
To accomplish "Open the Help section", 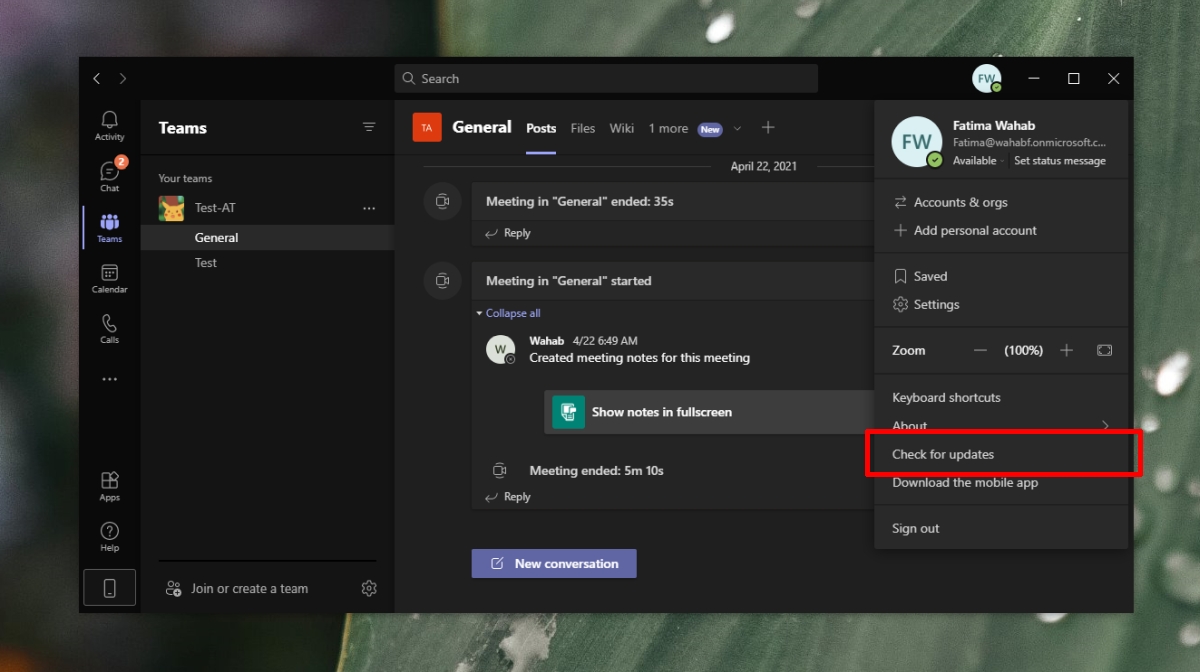I will (x=109, y=535).
